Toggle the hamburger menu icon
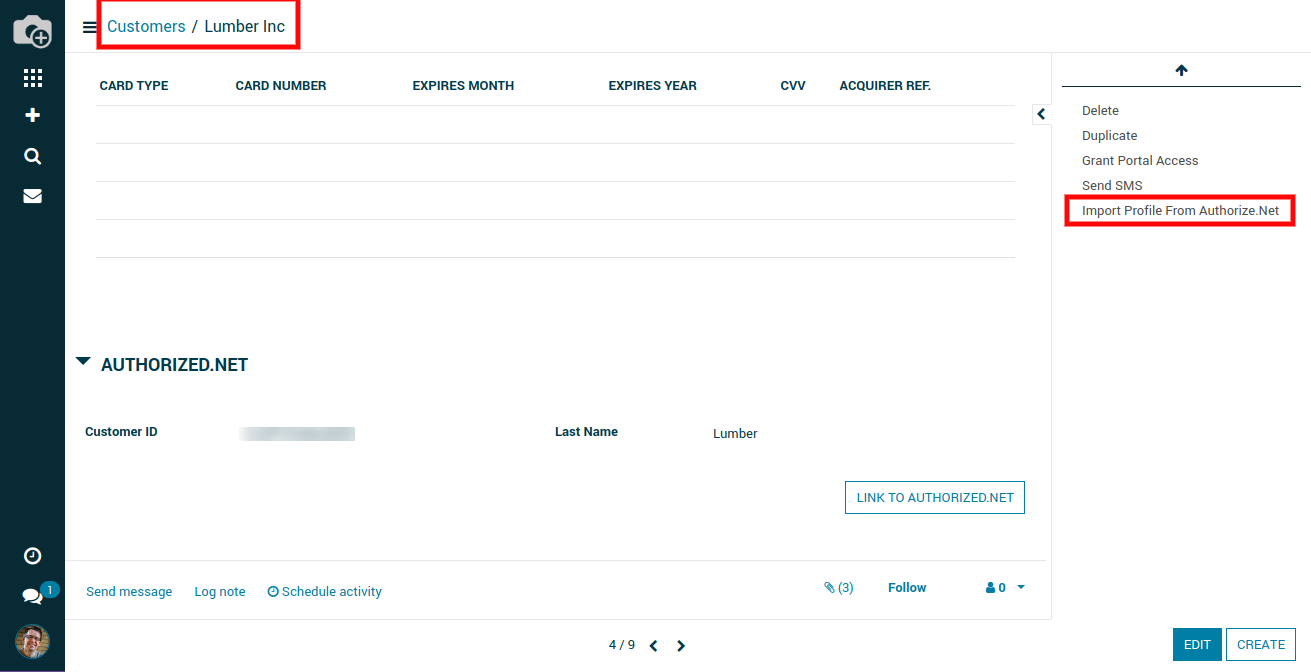 click(89, 27)
